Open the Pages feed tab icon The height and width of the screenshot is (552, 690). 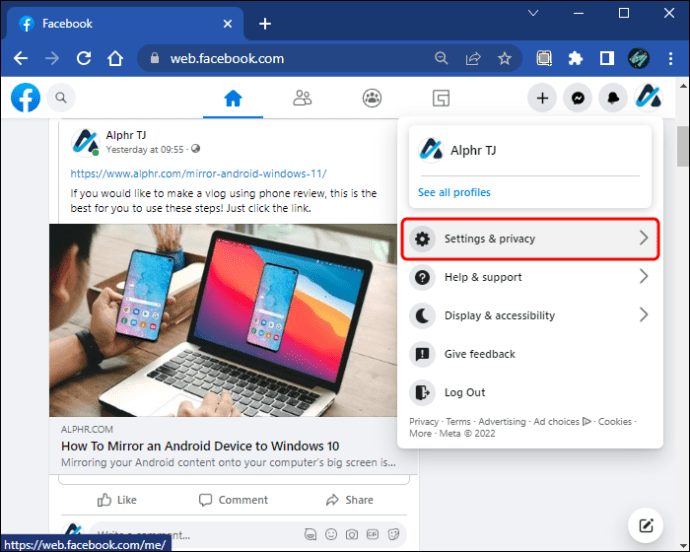pyautogui.click(x=441, y=98)
